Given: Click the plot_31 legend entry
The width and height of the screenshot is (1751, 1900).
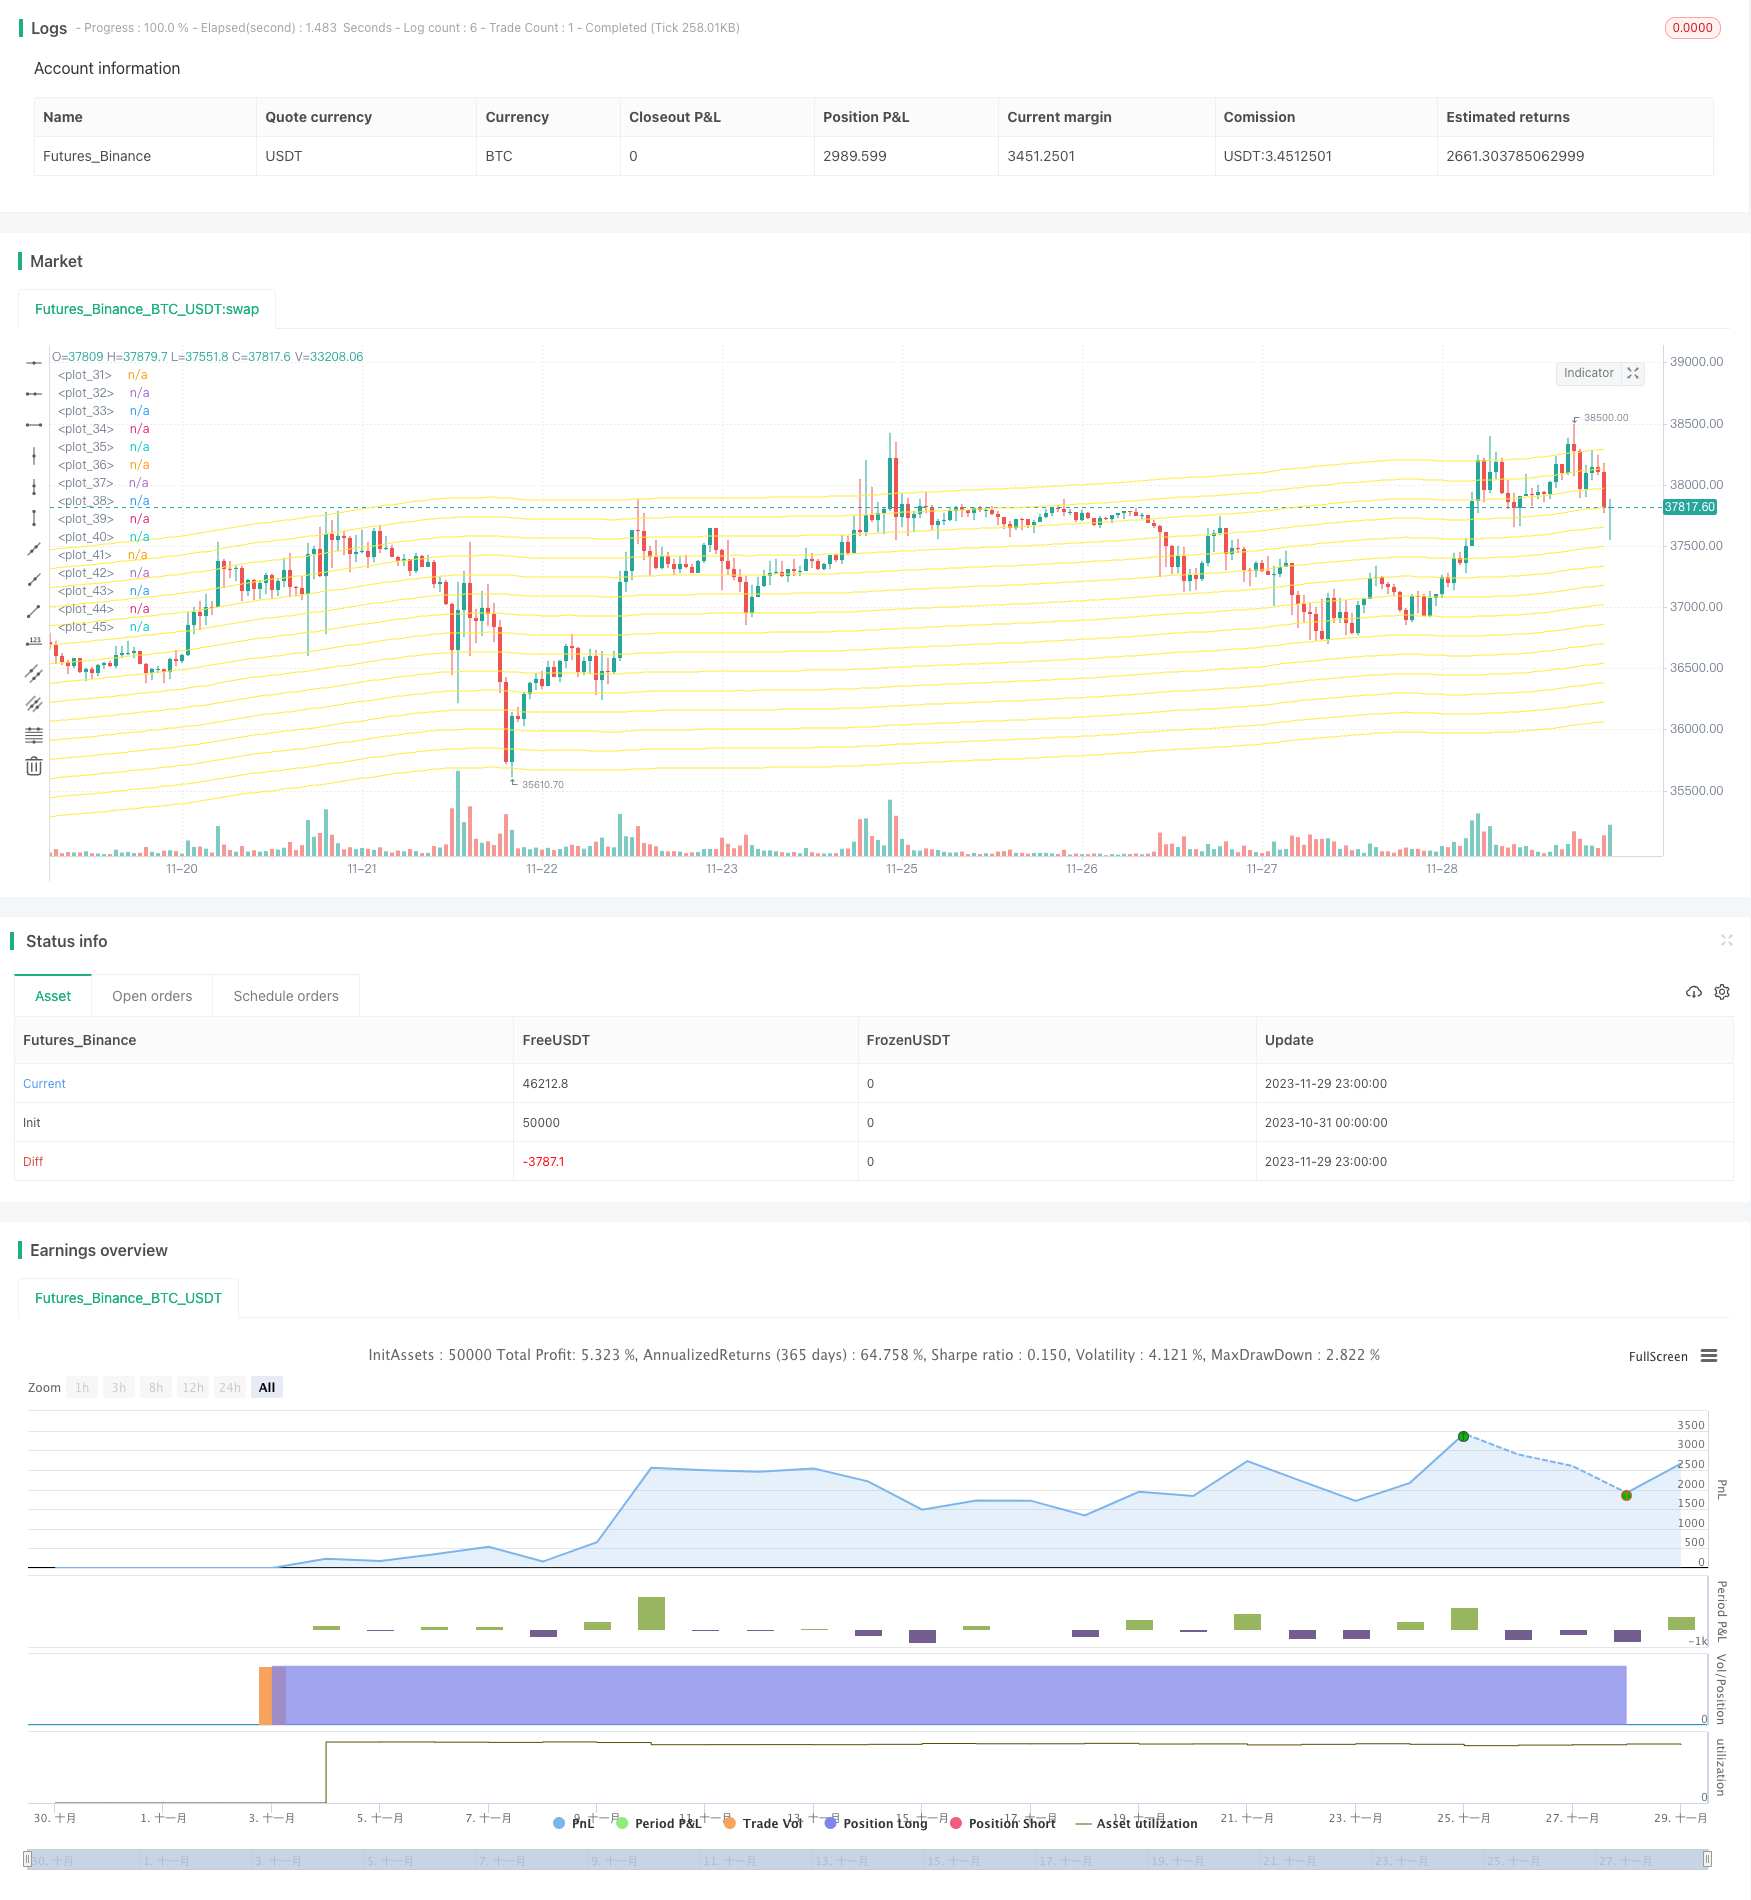Looking at the screenshot, I should tap(103, 375).
